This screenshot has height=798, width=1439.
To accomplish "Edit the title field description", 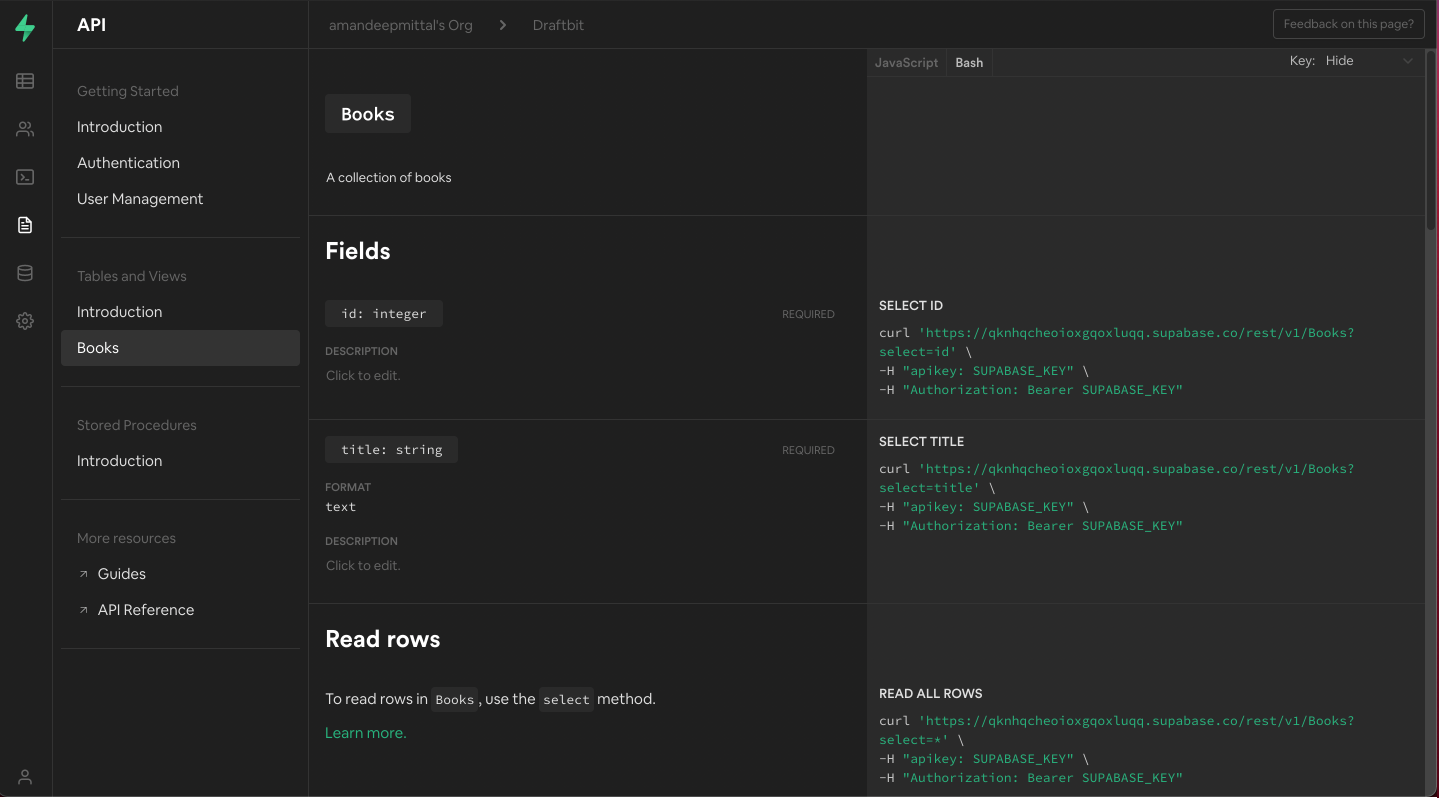I will 363,566.
